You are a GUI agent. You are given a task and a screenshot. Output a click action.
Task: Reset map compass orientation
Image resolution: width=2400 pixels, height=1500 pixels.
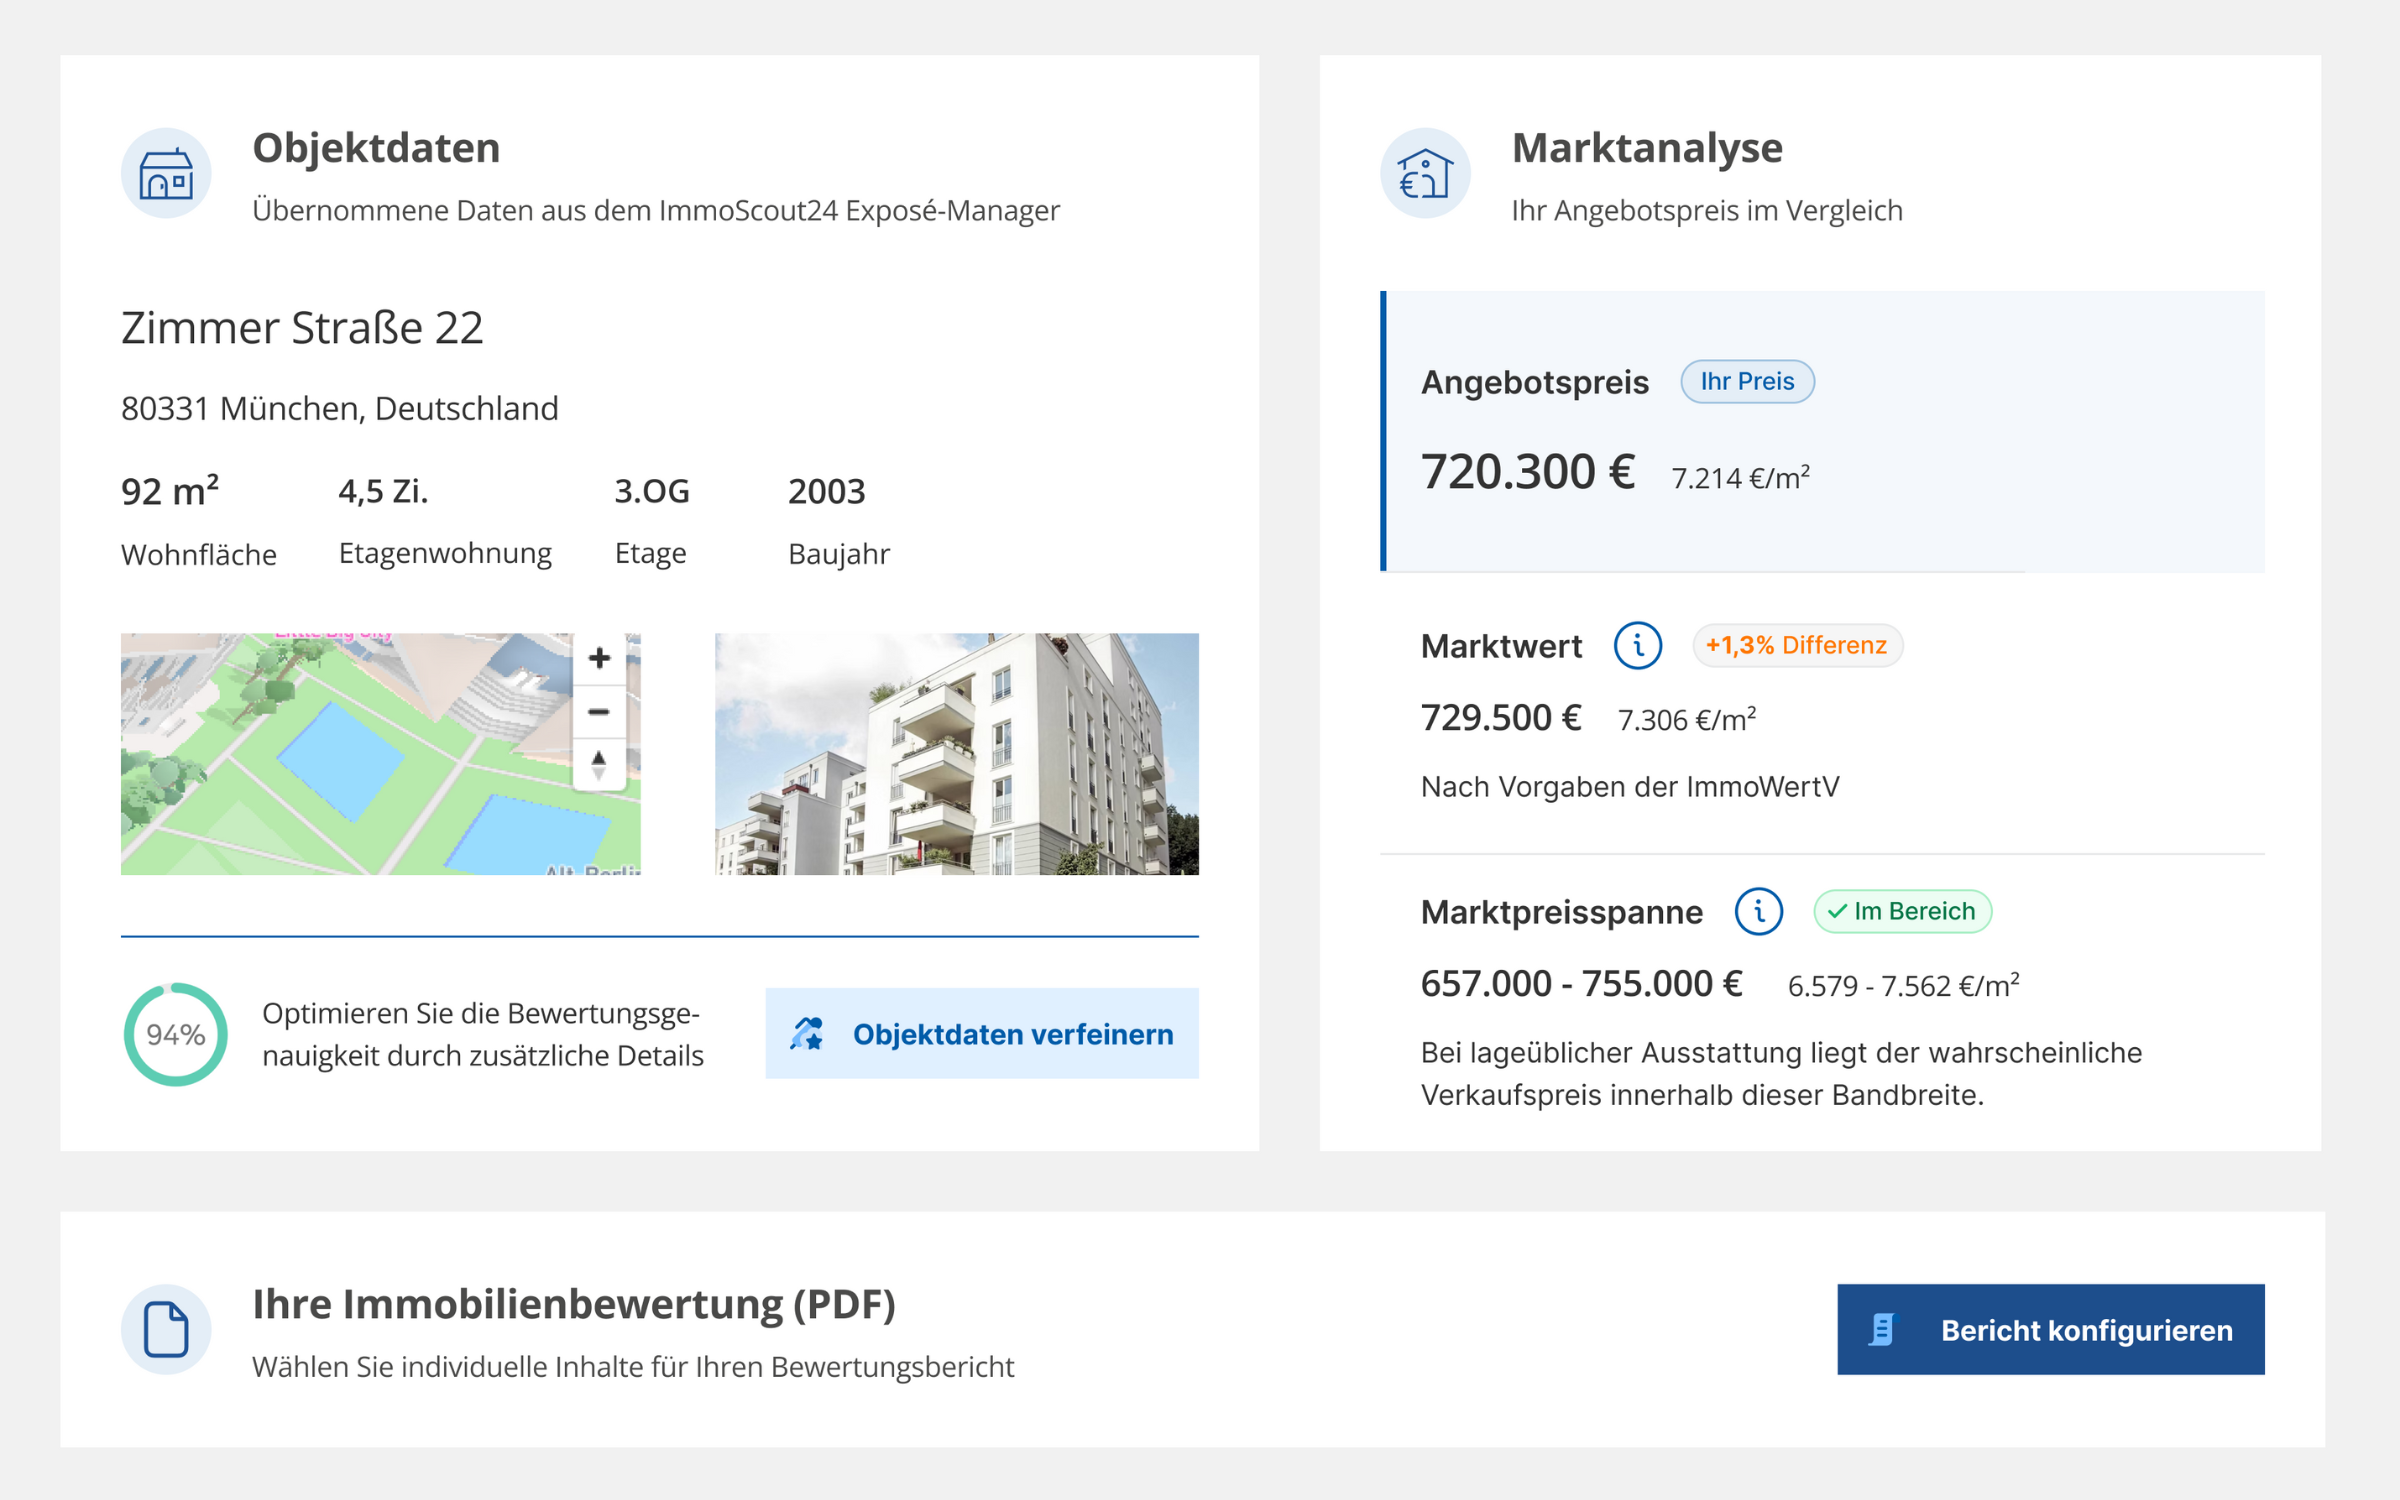tap(599, 765)
